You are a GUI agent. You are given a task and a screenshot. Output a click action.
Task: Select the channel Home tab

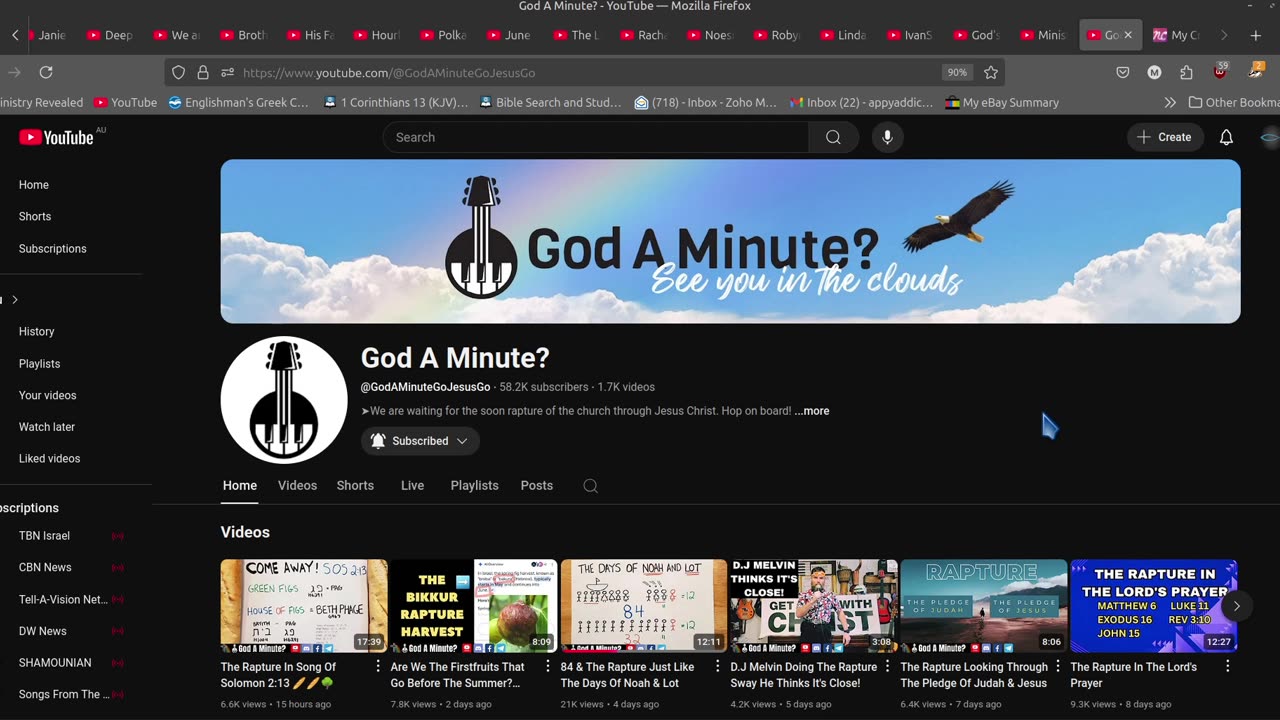pos(239,485)
